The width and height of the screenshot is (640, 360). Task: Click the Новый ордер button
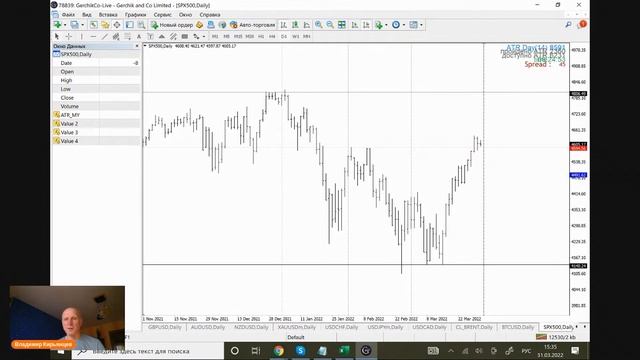pos(172,25)
